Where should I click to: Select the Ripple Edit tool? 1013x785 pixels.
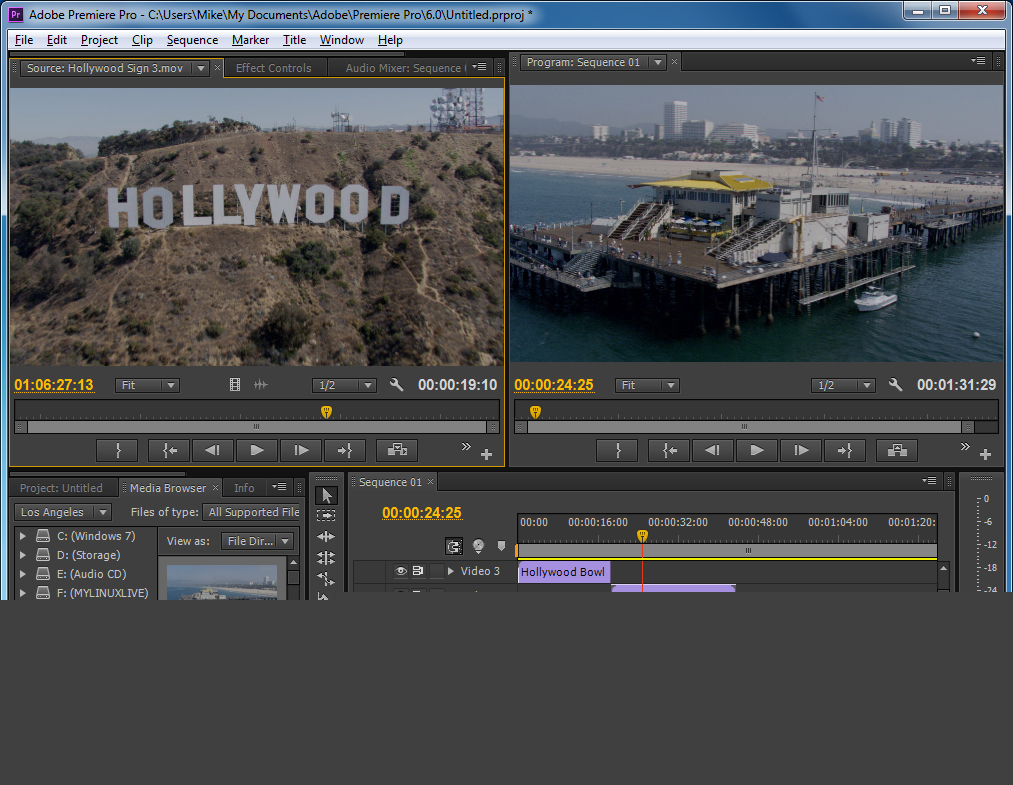click(x=327, y=537)
